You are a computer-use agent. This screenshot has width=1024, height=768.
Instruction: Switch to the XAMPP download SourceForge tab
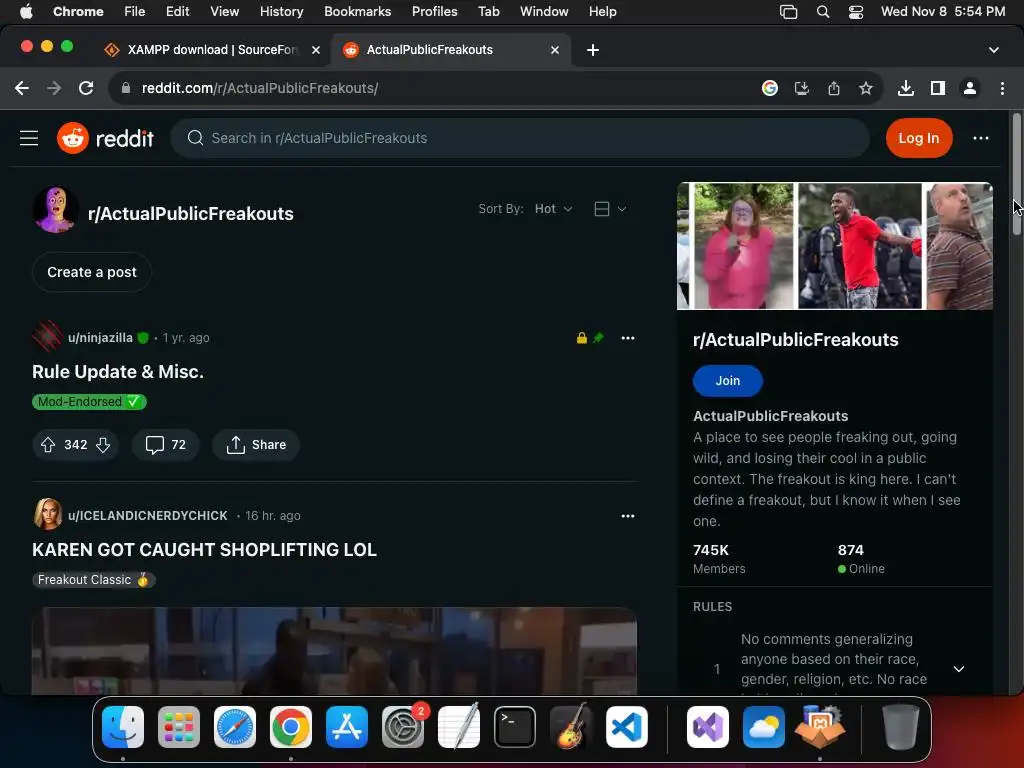pos(212,50)
